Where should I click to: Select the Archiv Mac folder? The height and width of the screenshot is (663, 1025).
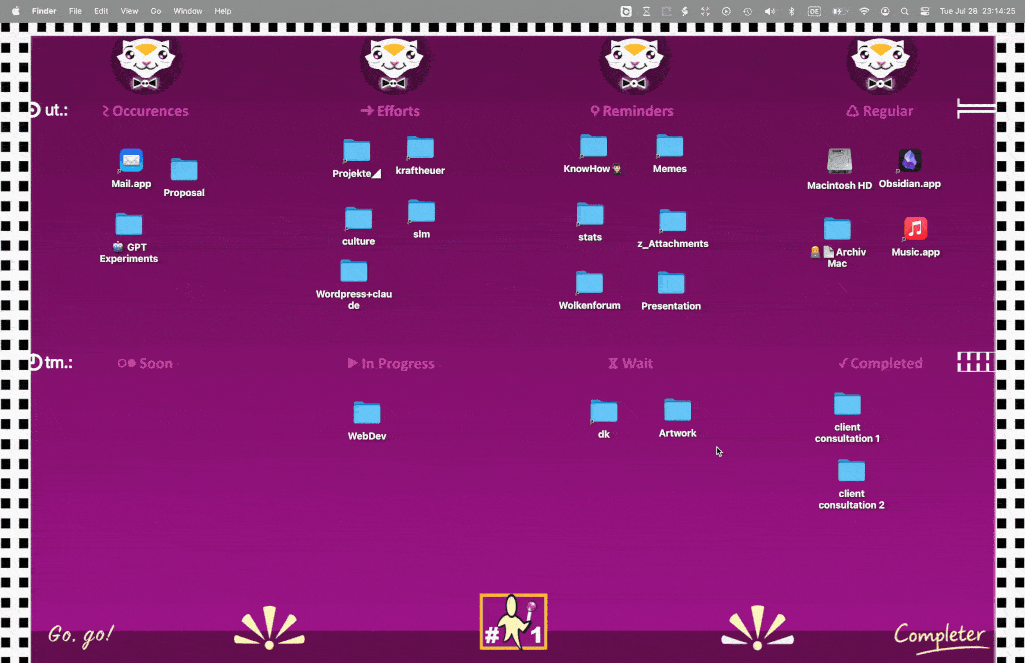pyautogui.click(x=837, y=229)
